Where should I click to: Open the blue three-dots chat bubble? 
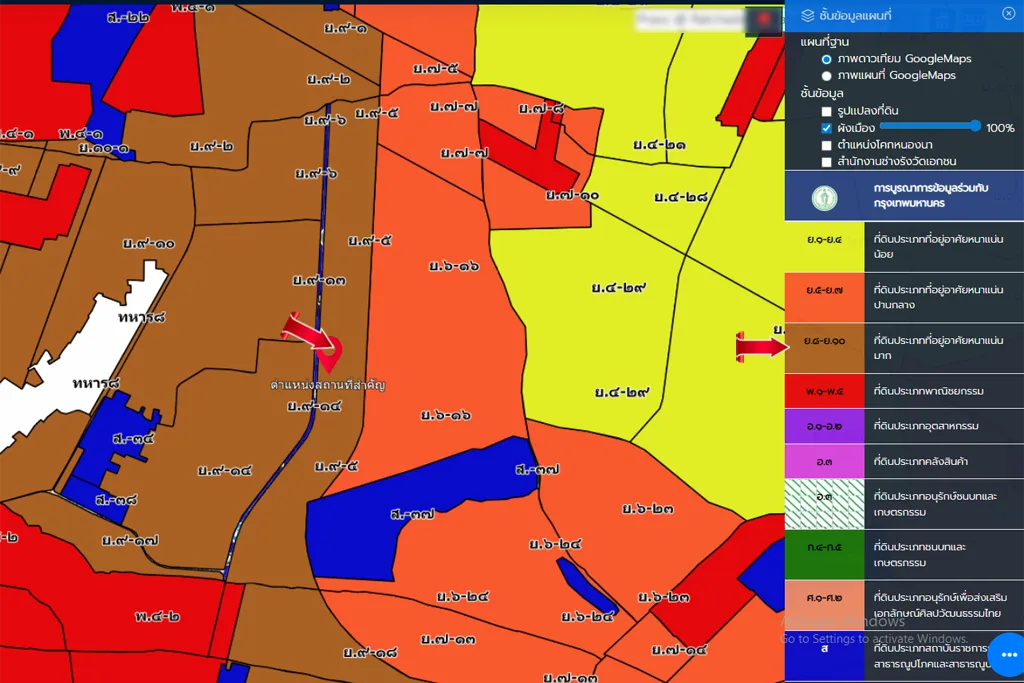pyautogui.click(x=1008, y=654)
